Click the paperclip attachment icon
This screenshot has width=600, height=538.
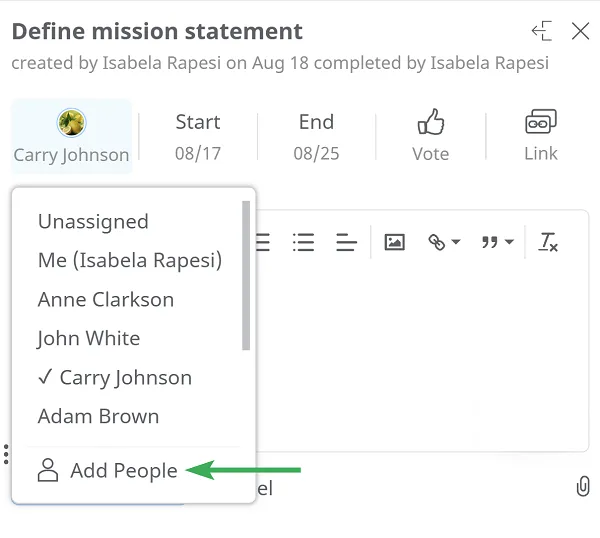tap(583, 486)
